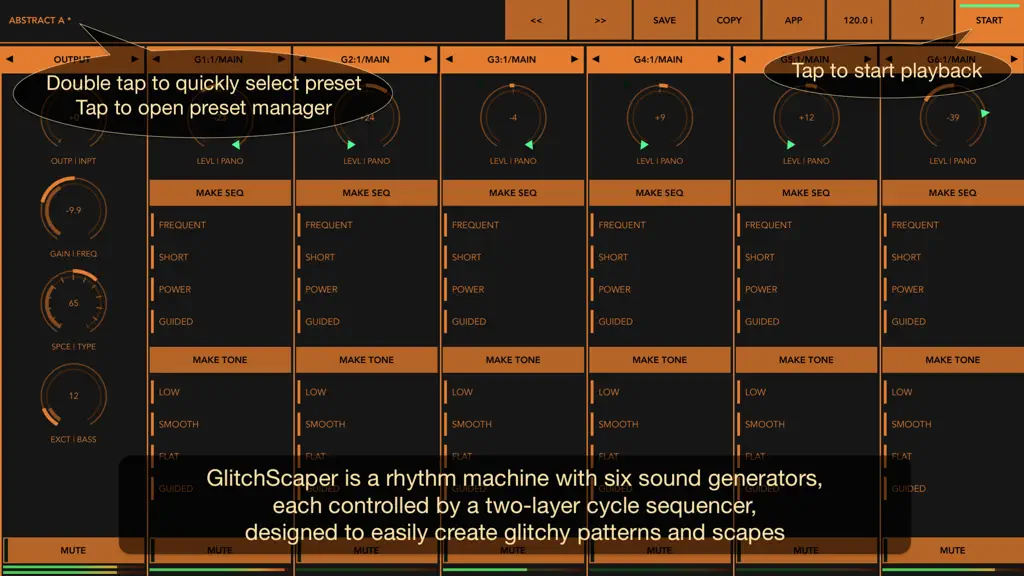Click the >> next preset button
Viewport: 1024px width, 576px height.
600,20
